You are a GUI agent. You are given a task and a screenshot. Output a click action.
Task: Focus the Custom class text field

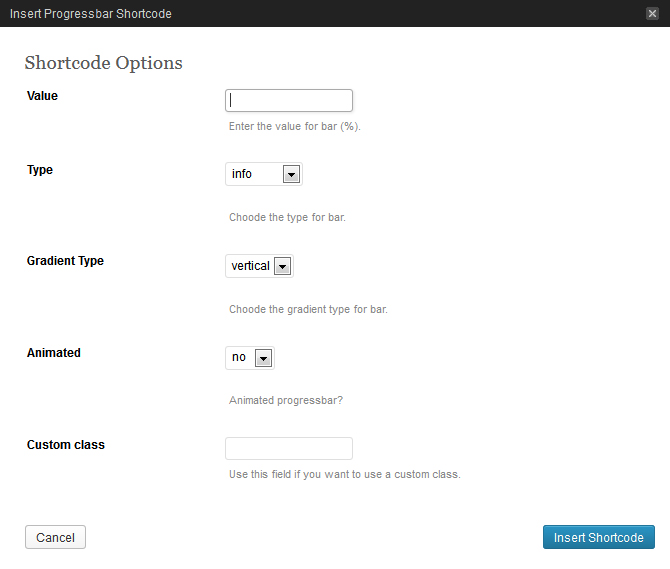(x=289, y=448)
